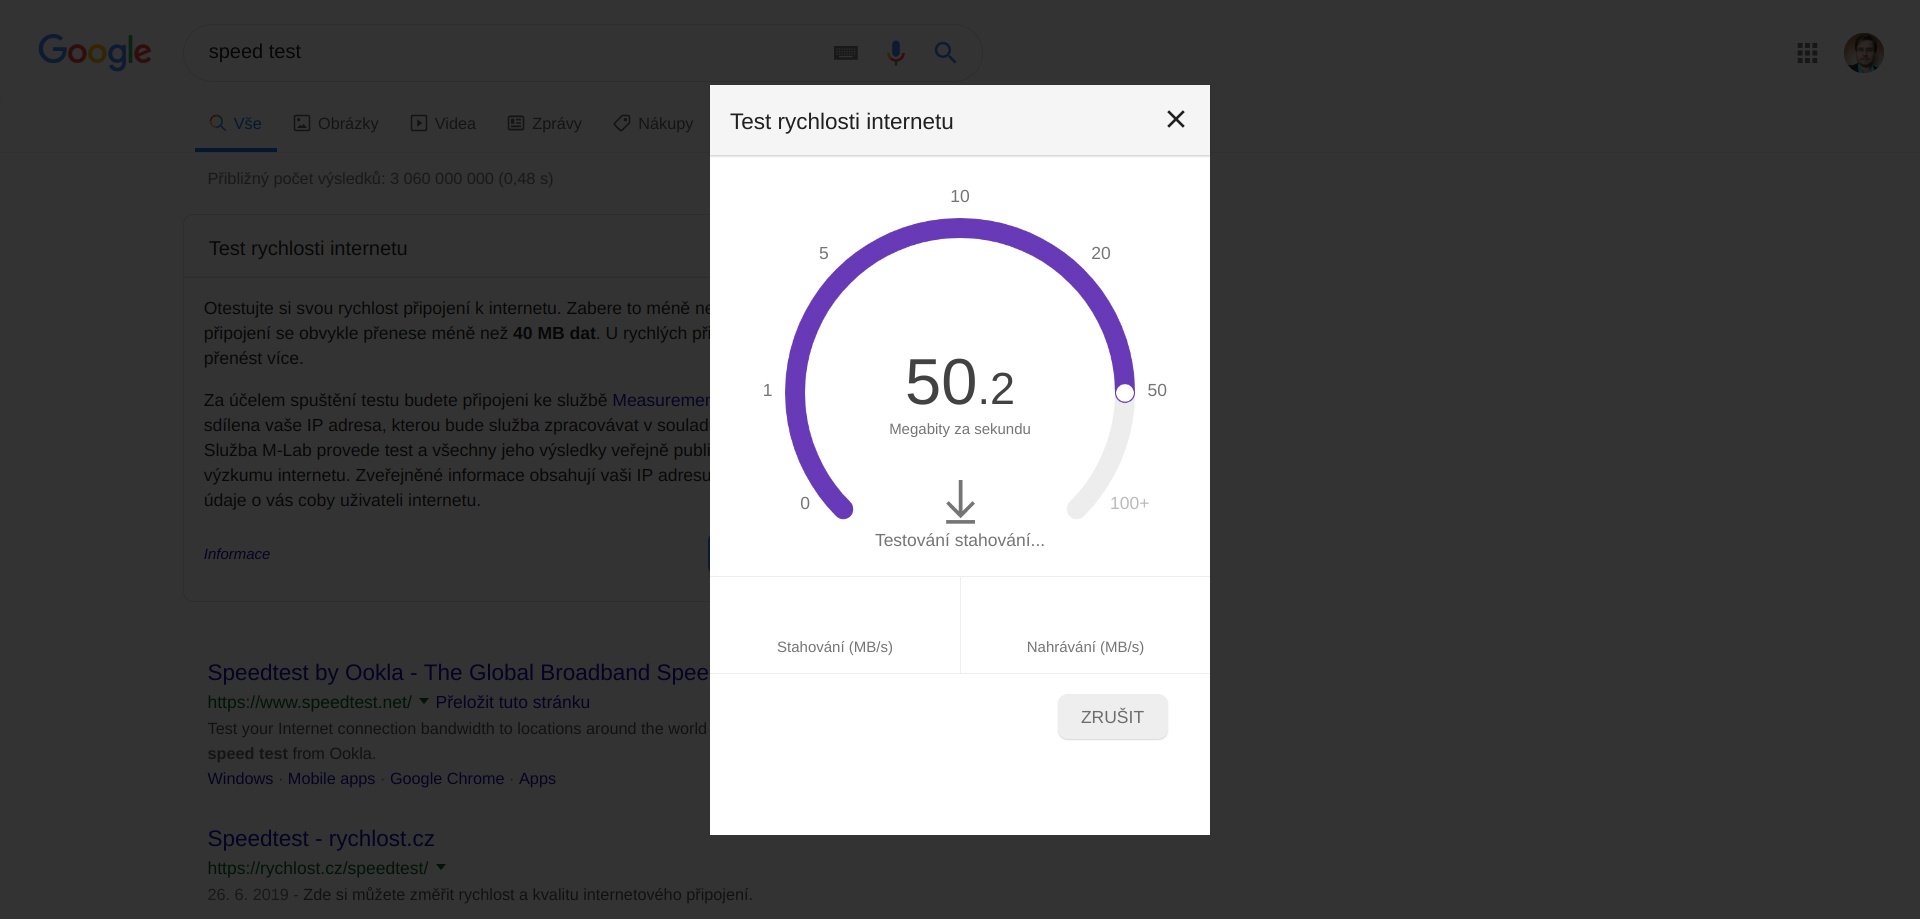Screen dimensions: 1920x919
Task: Click the 'Test rychlosti internetu' dialog title
Action: click(x=842, y=122)
